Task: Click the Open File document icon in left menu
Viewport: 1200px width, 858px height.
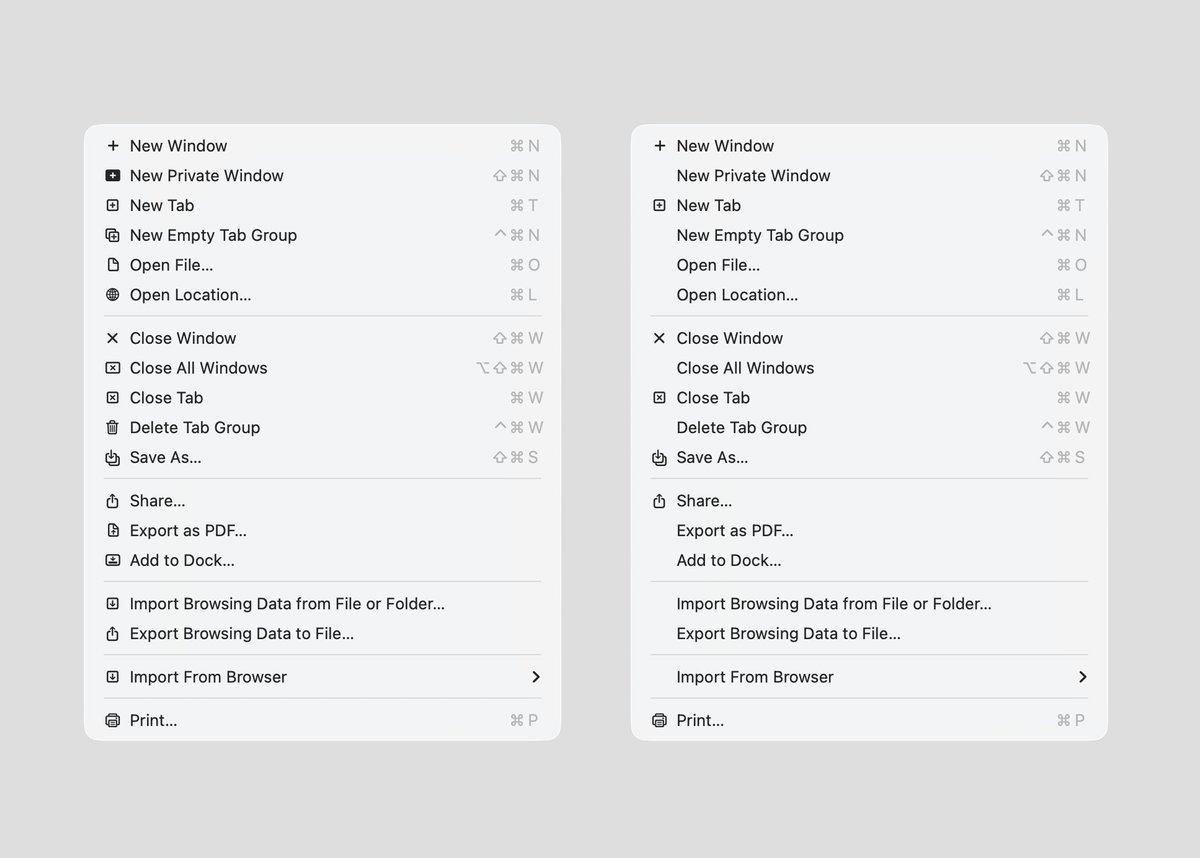Action: tap(112, 266)
